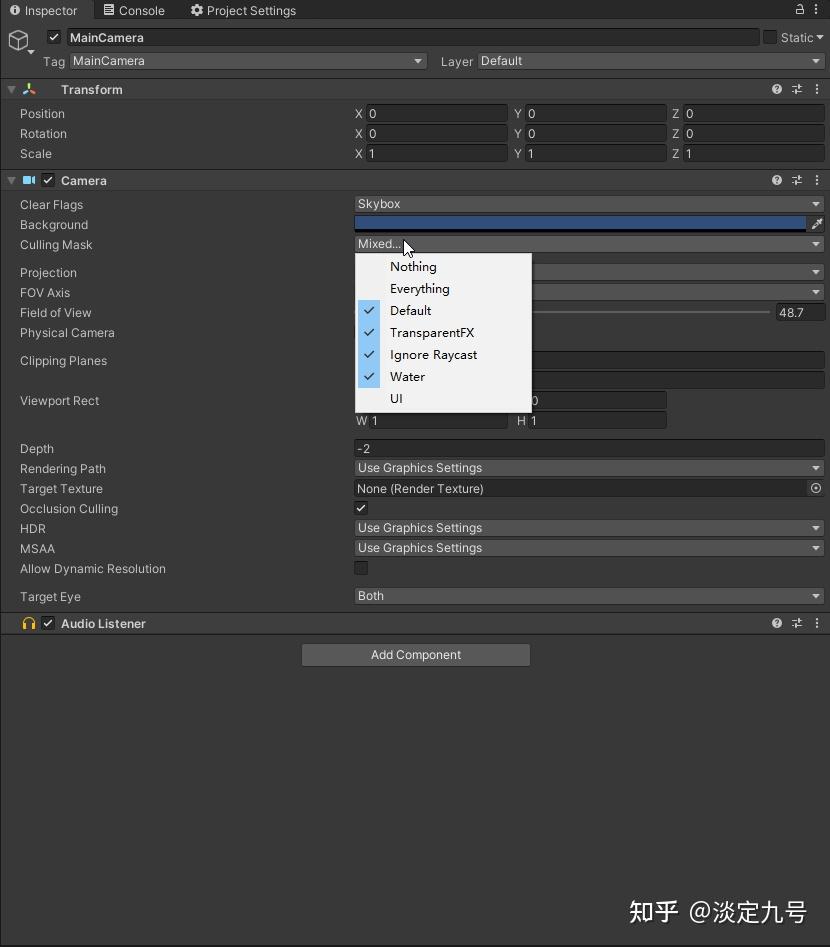This screenshot has height=947, width=830.
Task: Click the Audio Listener headphones icon
Action: click(29, 623)
